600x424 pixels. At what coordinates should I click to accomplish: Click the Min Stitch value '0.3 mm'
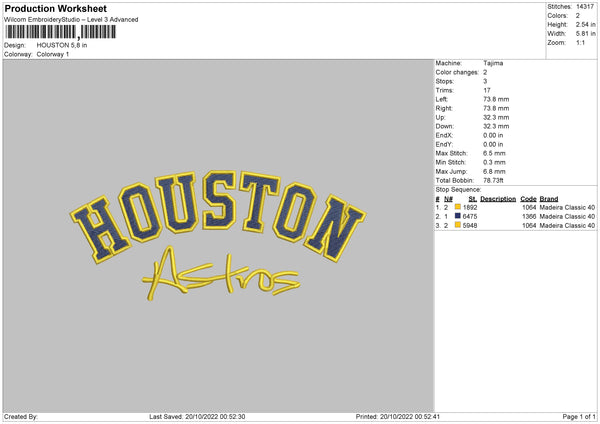point(494,162)
